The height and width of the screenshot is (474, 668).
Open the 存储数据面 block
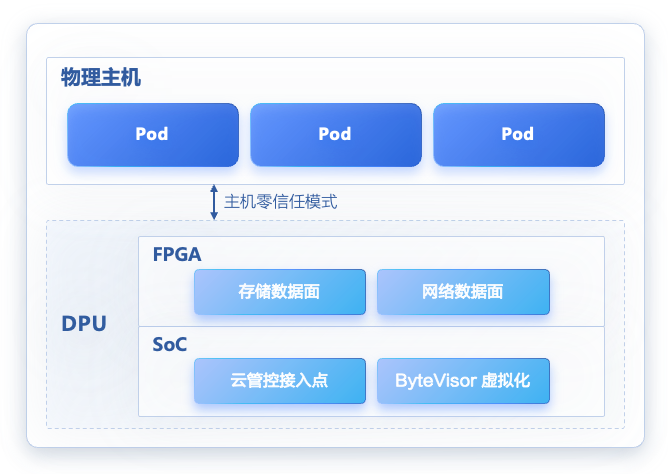click(x=279, y=292)
